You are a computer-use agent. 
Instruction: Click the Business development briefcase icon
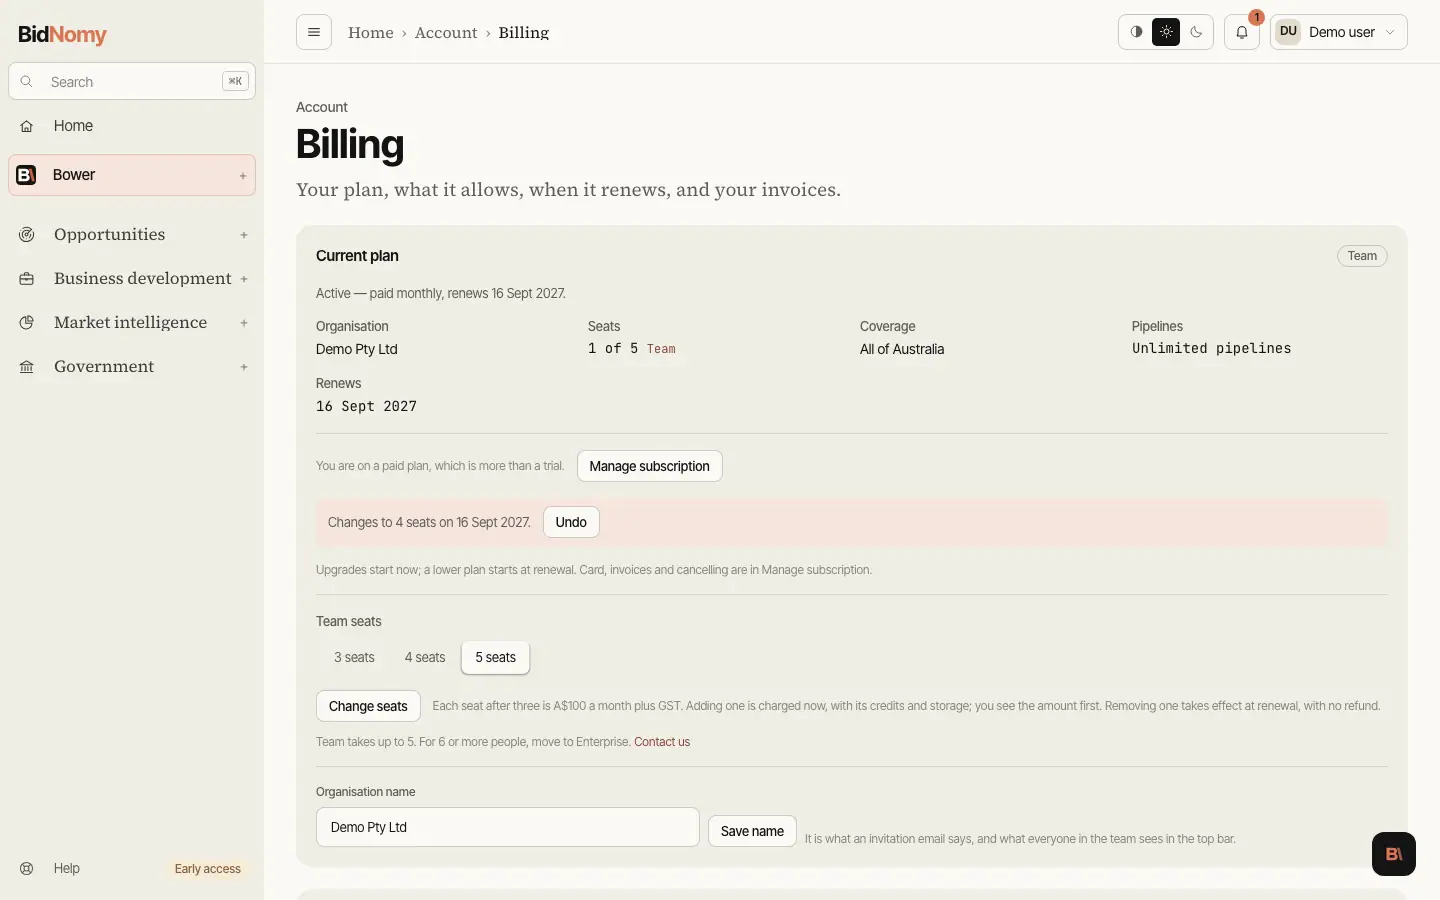27,279
